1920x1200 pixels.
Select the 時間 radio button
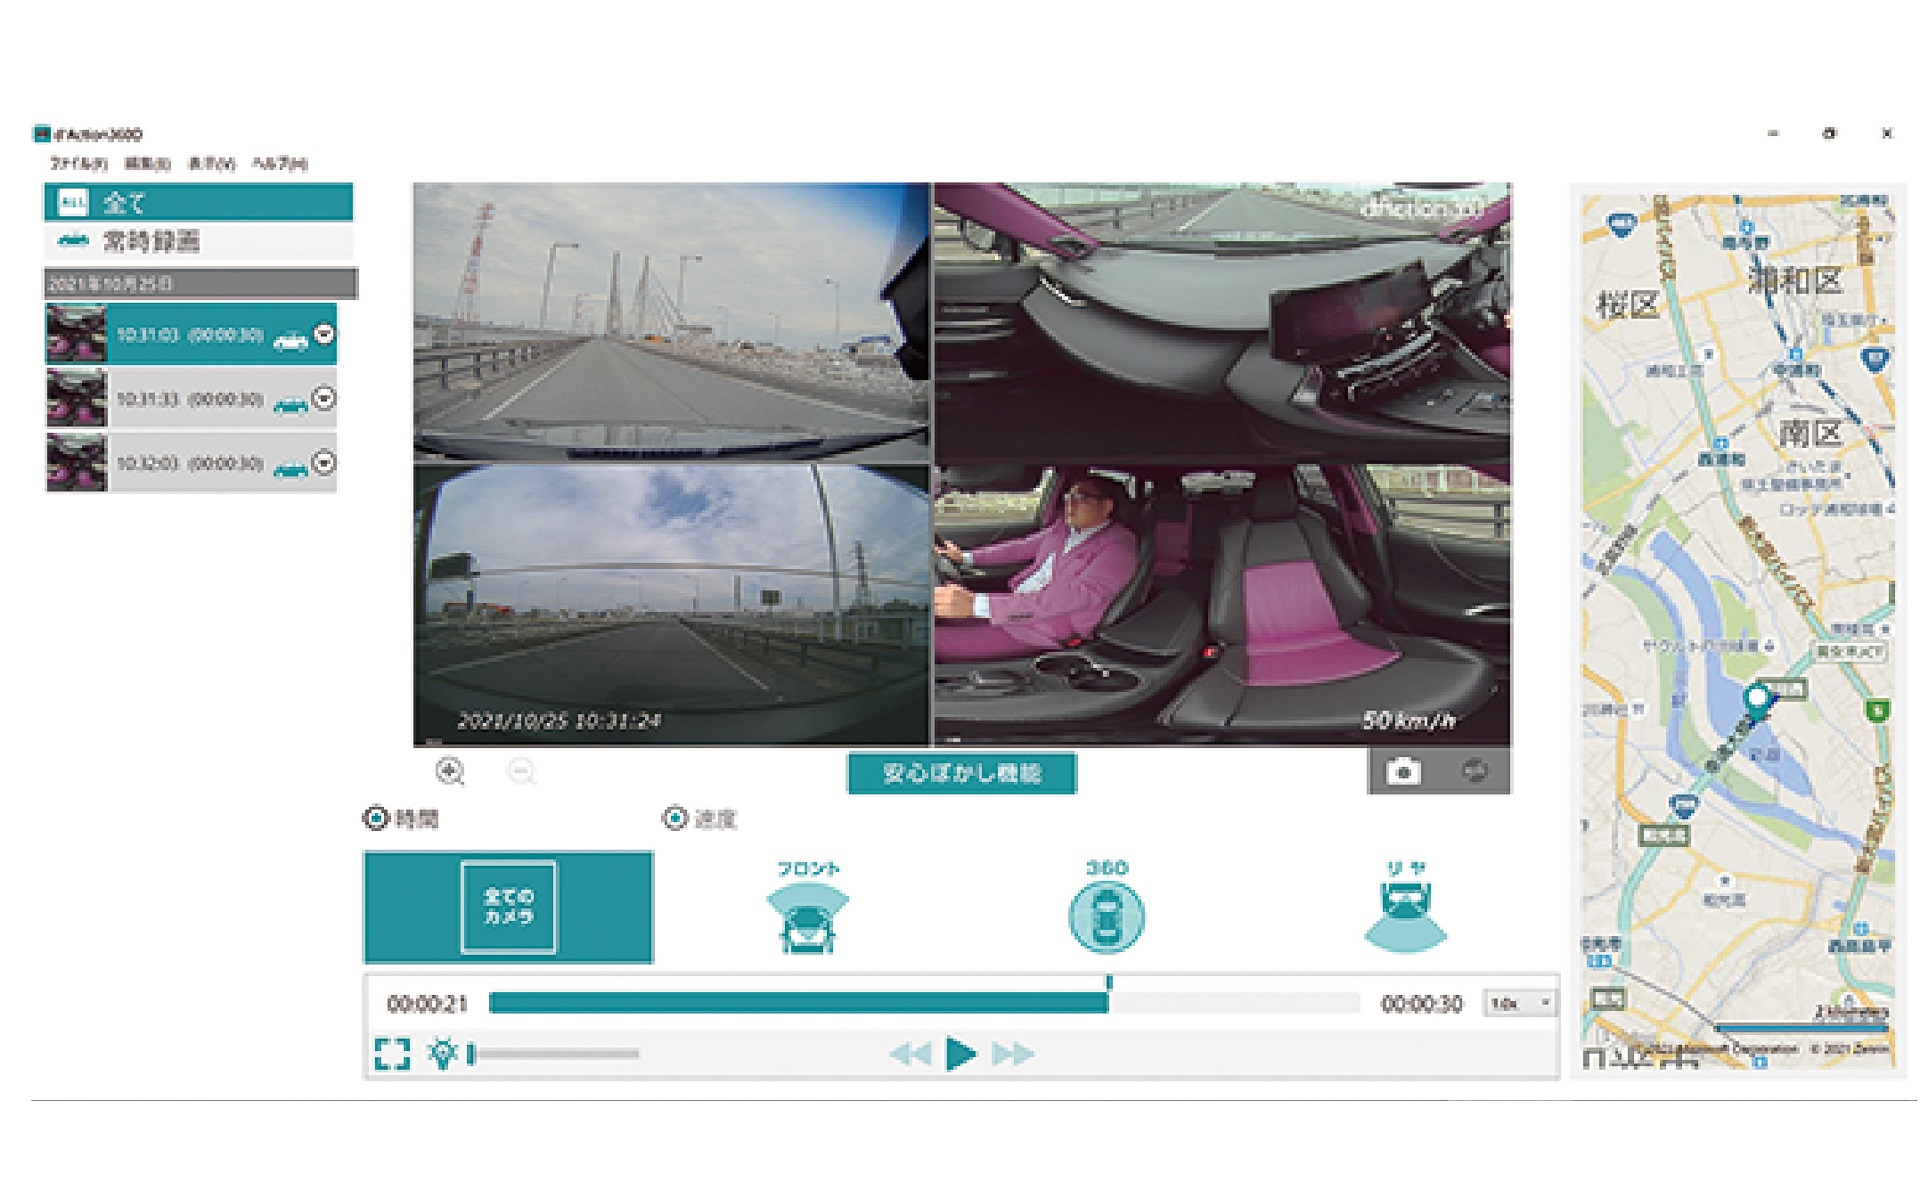click(375, 818)
